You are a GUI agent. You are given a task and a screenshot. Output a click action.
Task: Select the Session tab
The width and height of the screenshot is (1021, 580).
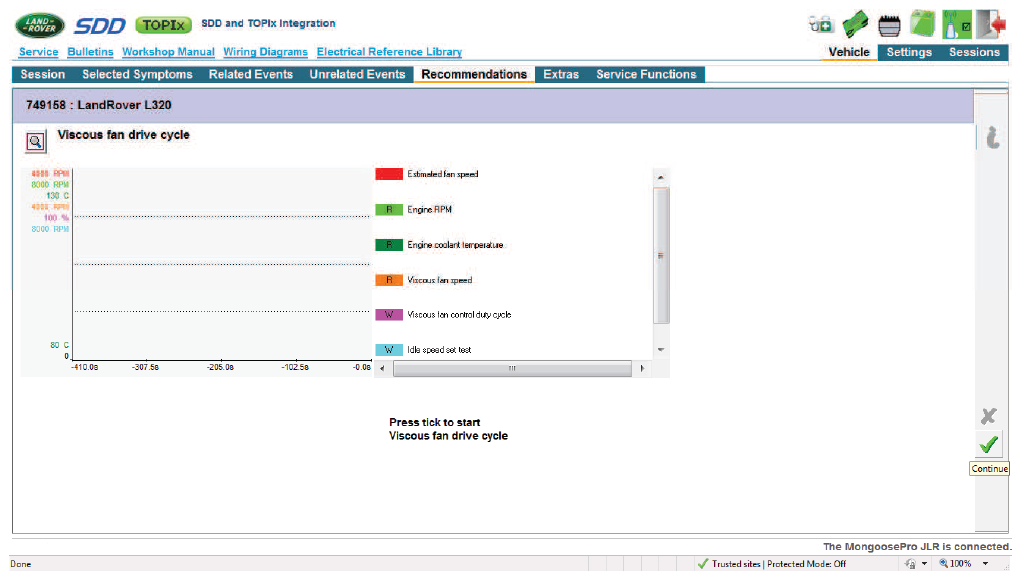(x=42, y=74)
